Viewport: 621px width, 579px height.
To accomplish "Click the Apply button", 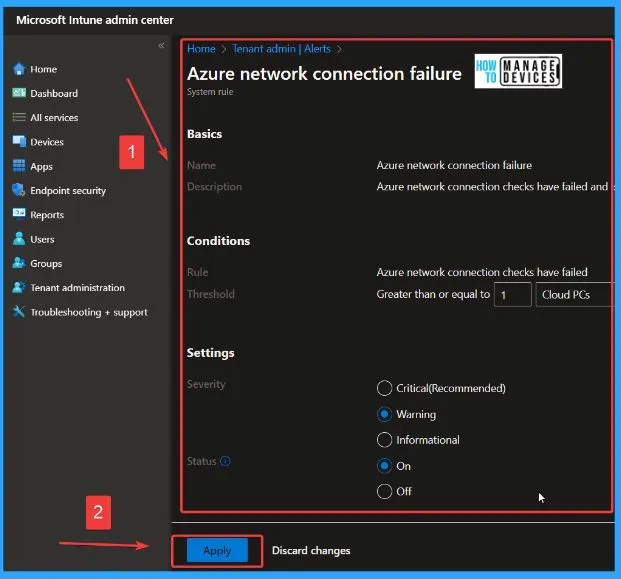I will coord(217,550).
